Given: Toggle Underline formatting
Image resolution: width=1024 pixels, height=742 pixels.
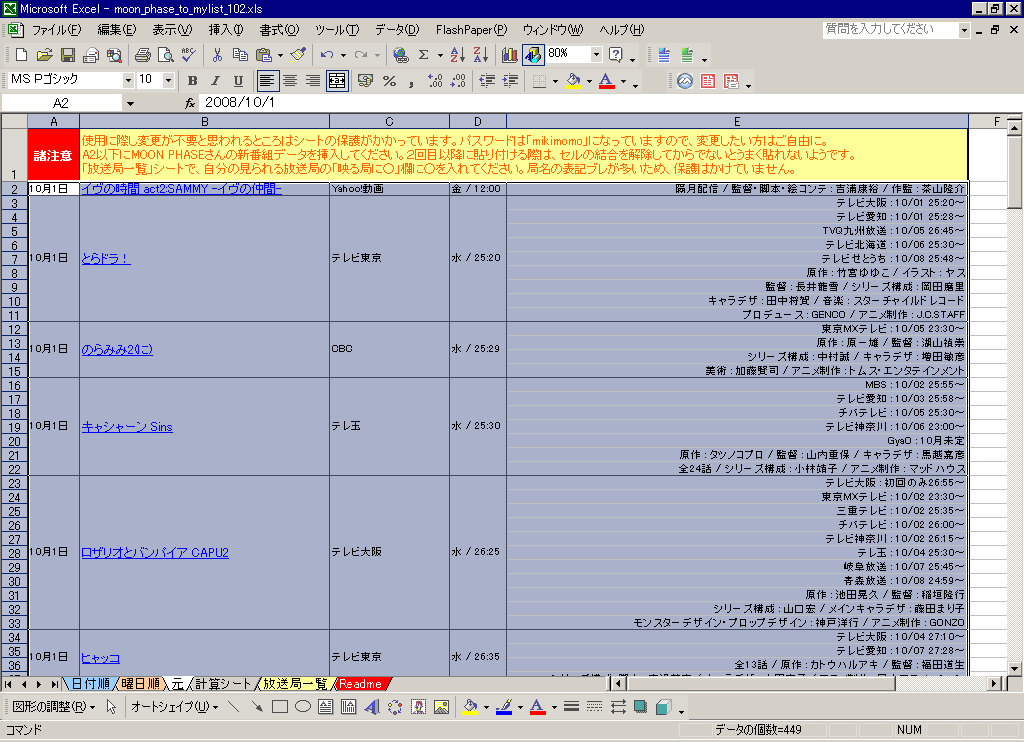Looking at the screenshot, I should tap(238, 81).
